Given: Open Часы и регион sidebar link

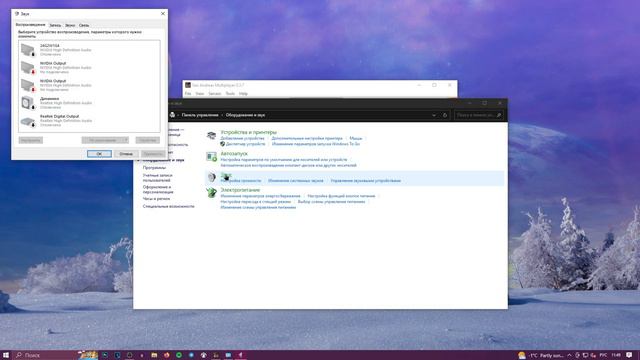Looking at the screenshot, I should pos(156,199).
